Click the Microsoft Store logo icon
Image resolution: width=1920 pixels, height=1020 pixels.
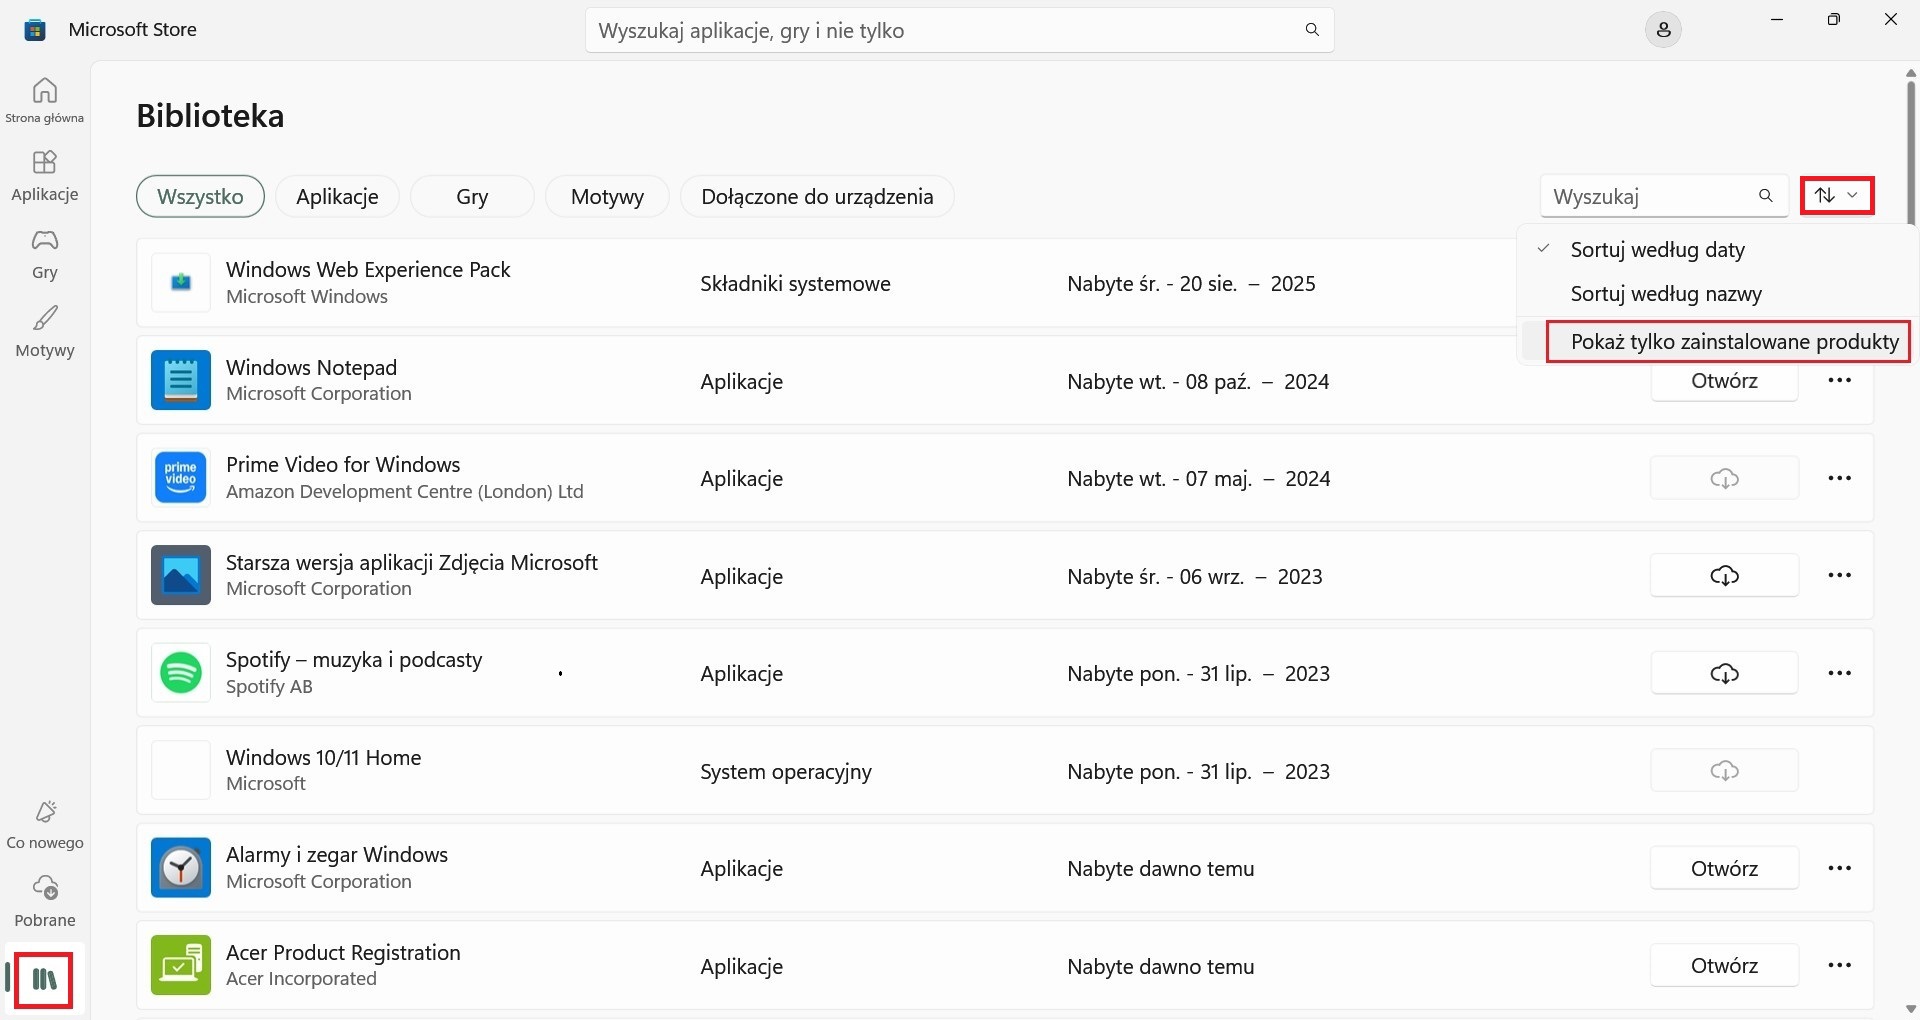[35, 30]
